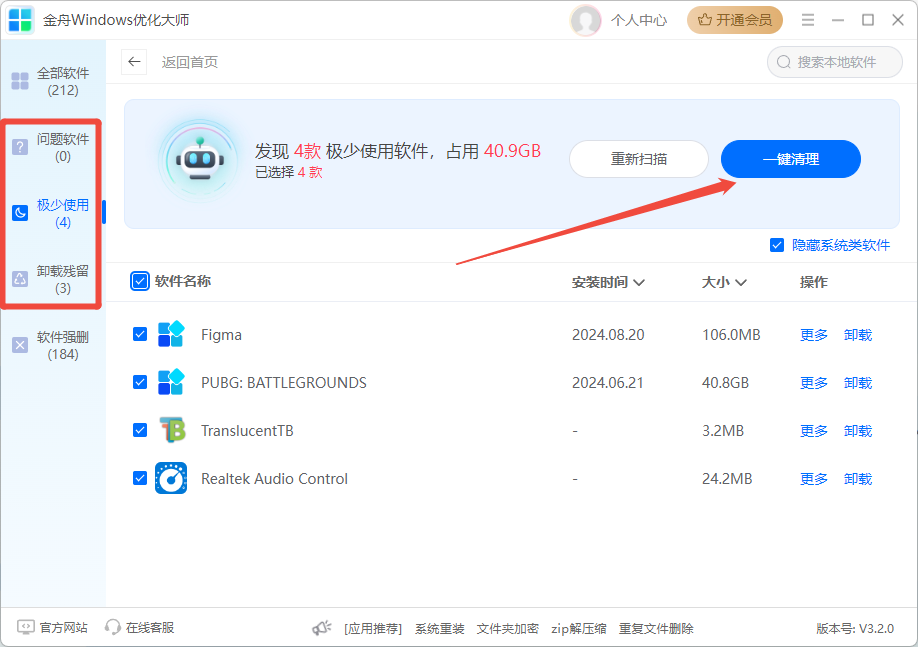The image size is (918, 647).
Task: Toggle the select-all 软件名称 checkbox
Action: tap(140, 281)
